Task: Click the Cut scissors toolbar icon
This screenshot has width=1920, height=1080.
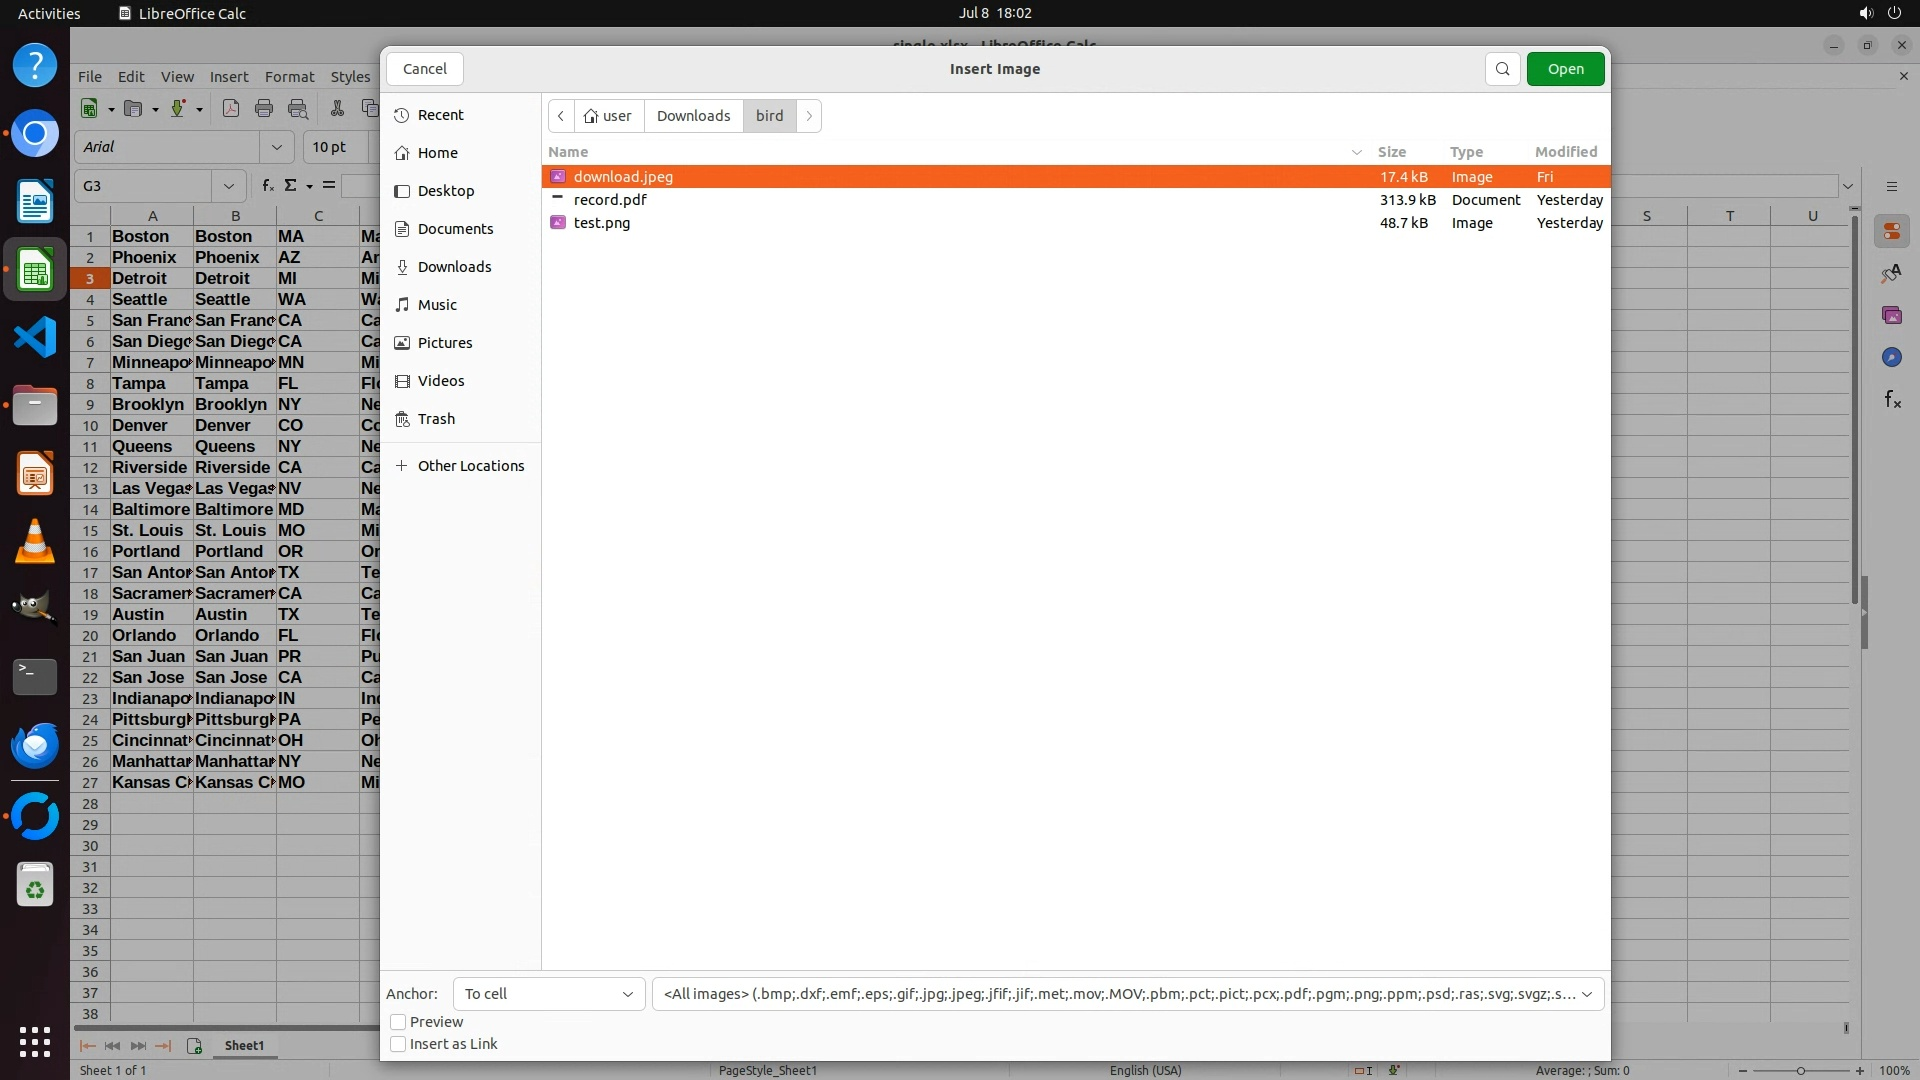Action: [x=337, y=109]
